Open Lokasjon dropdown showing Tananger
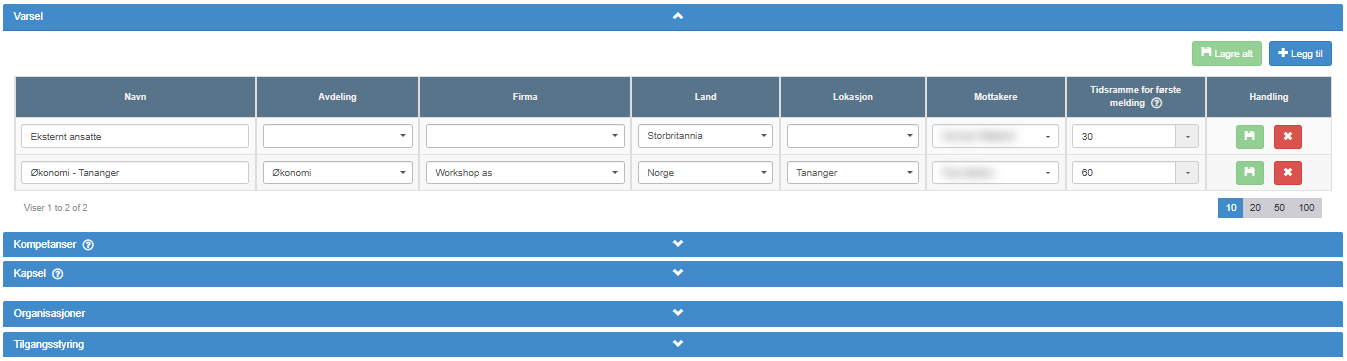 [x=853, y=173]
